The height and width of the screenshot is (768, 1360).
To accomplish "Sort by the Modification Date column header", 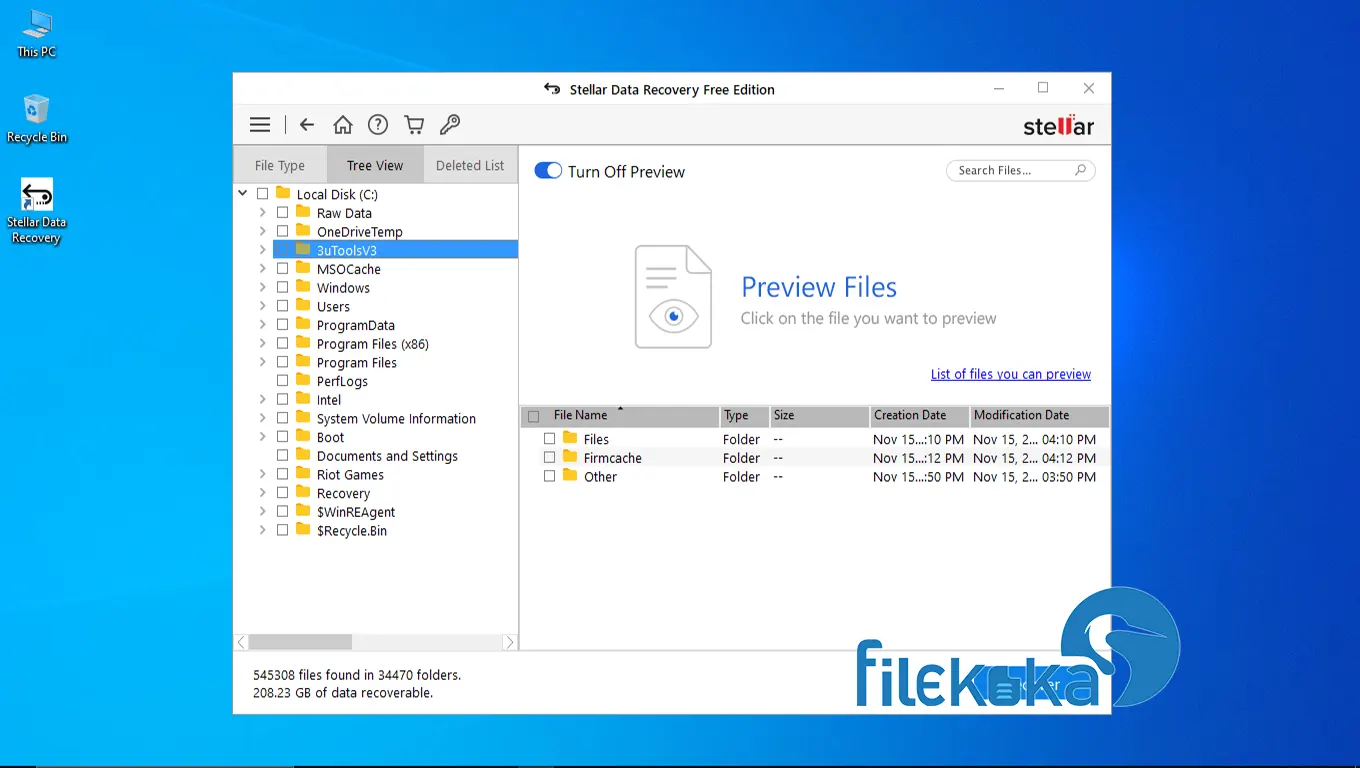I will [1039, 415].
